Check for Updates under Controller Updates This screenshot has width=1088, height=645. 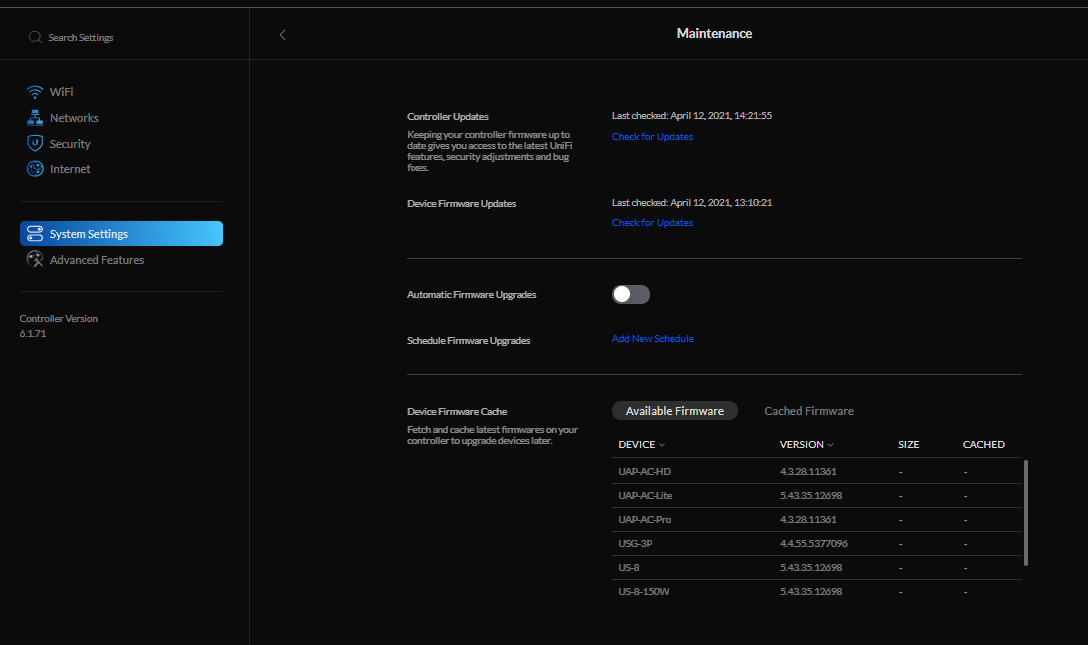pyautogui.click(x=652, y=137)
